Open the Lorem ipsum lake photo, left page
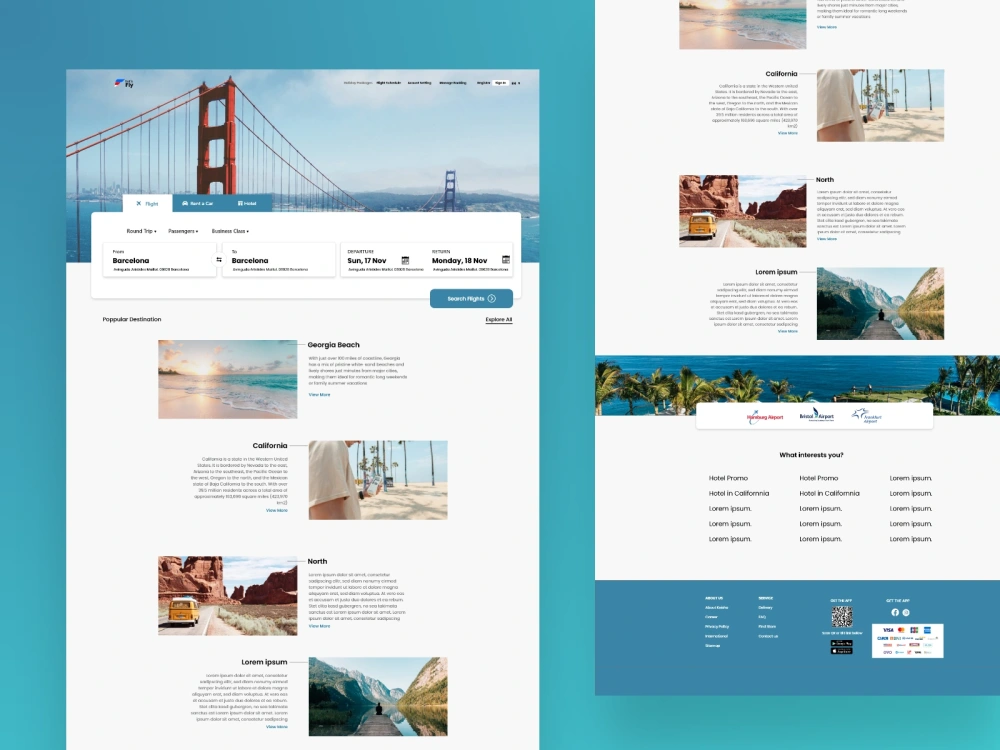 [x=378, y=696]
